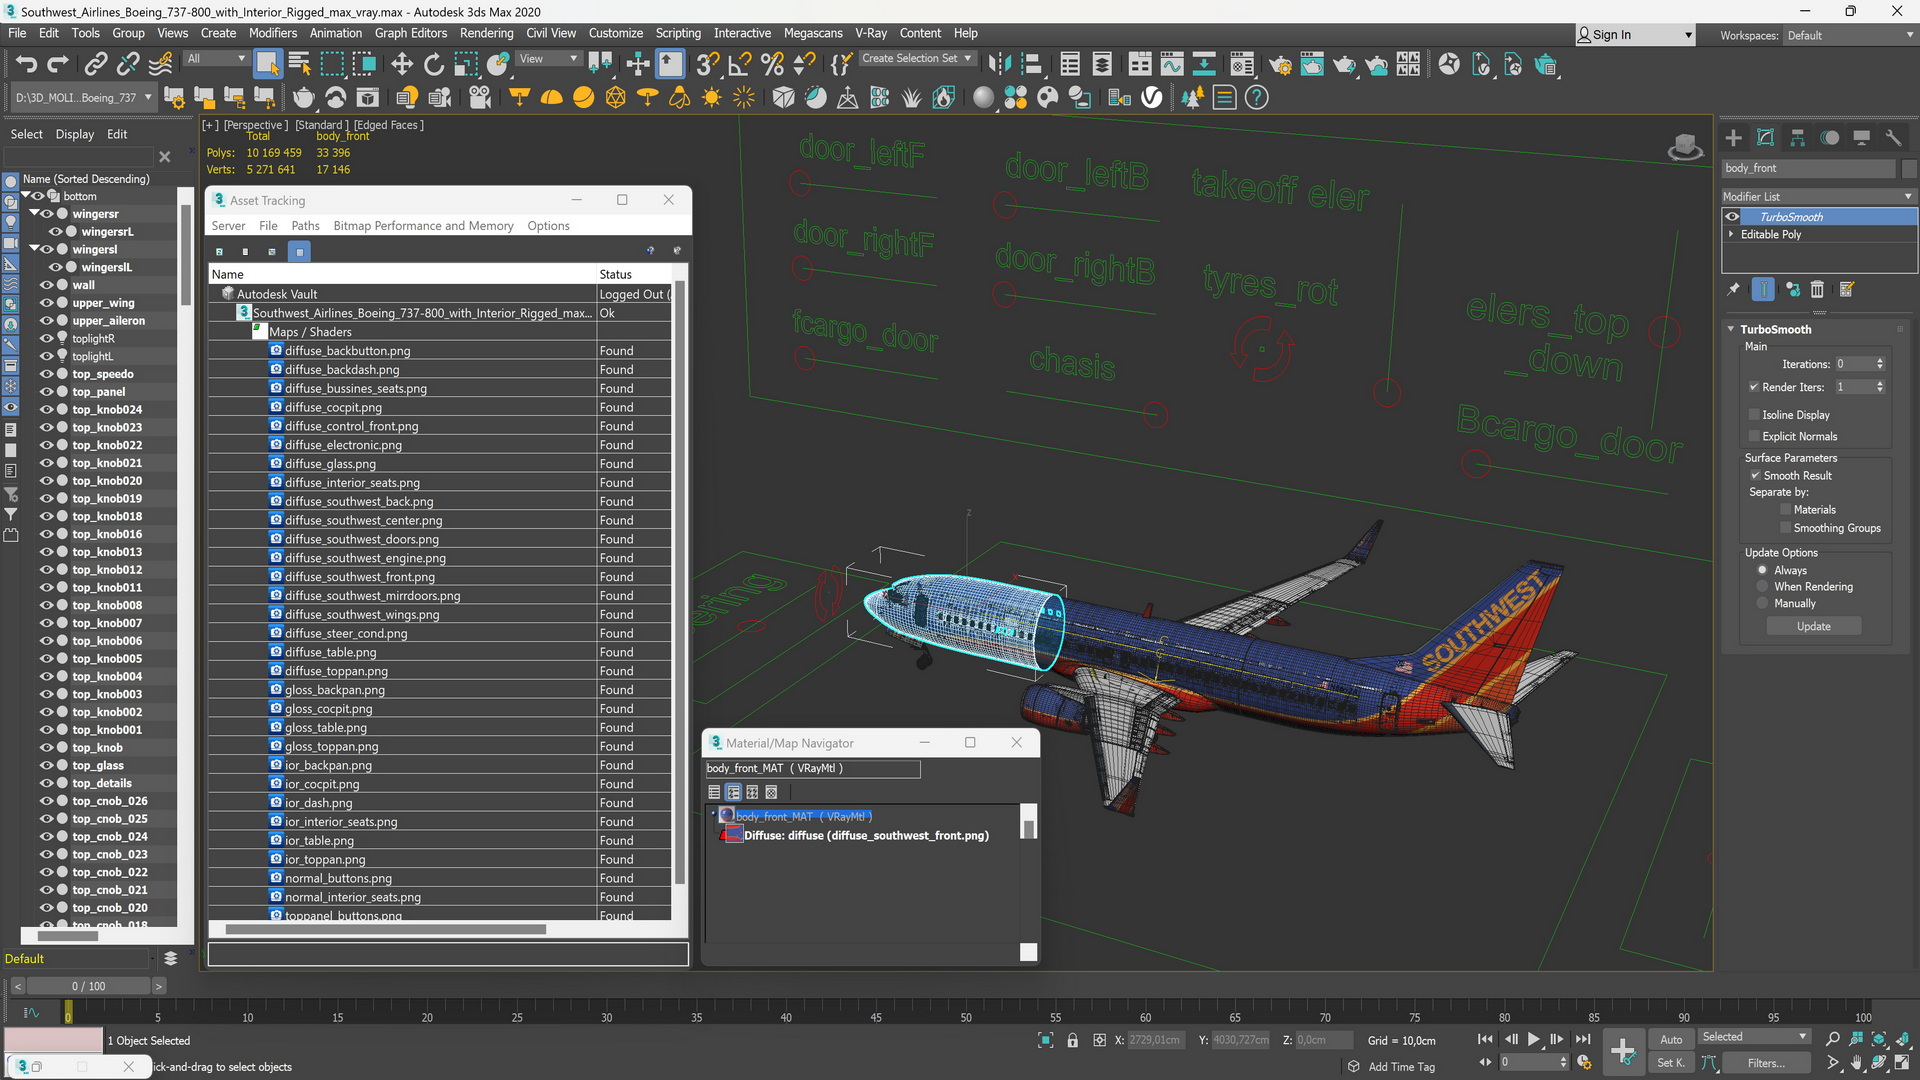Click the Configure Modifier Sets icon
This screenshot has height=1080, width=1920.
[x=1847, y=289]
